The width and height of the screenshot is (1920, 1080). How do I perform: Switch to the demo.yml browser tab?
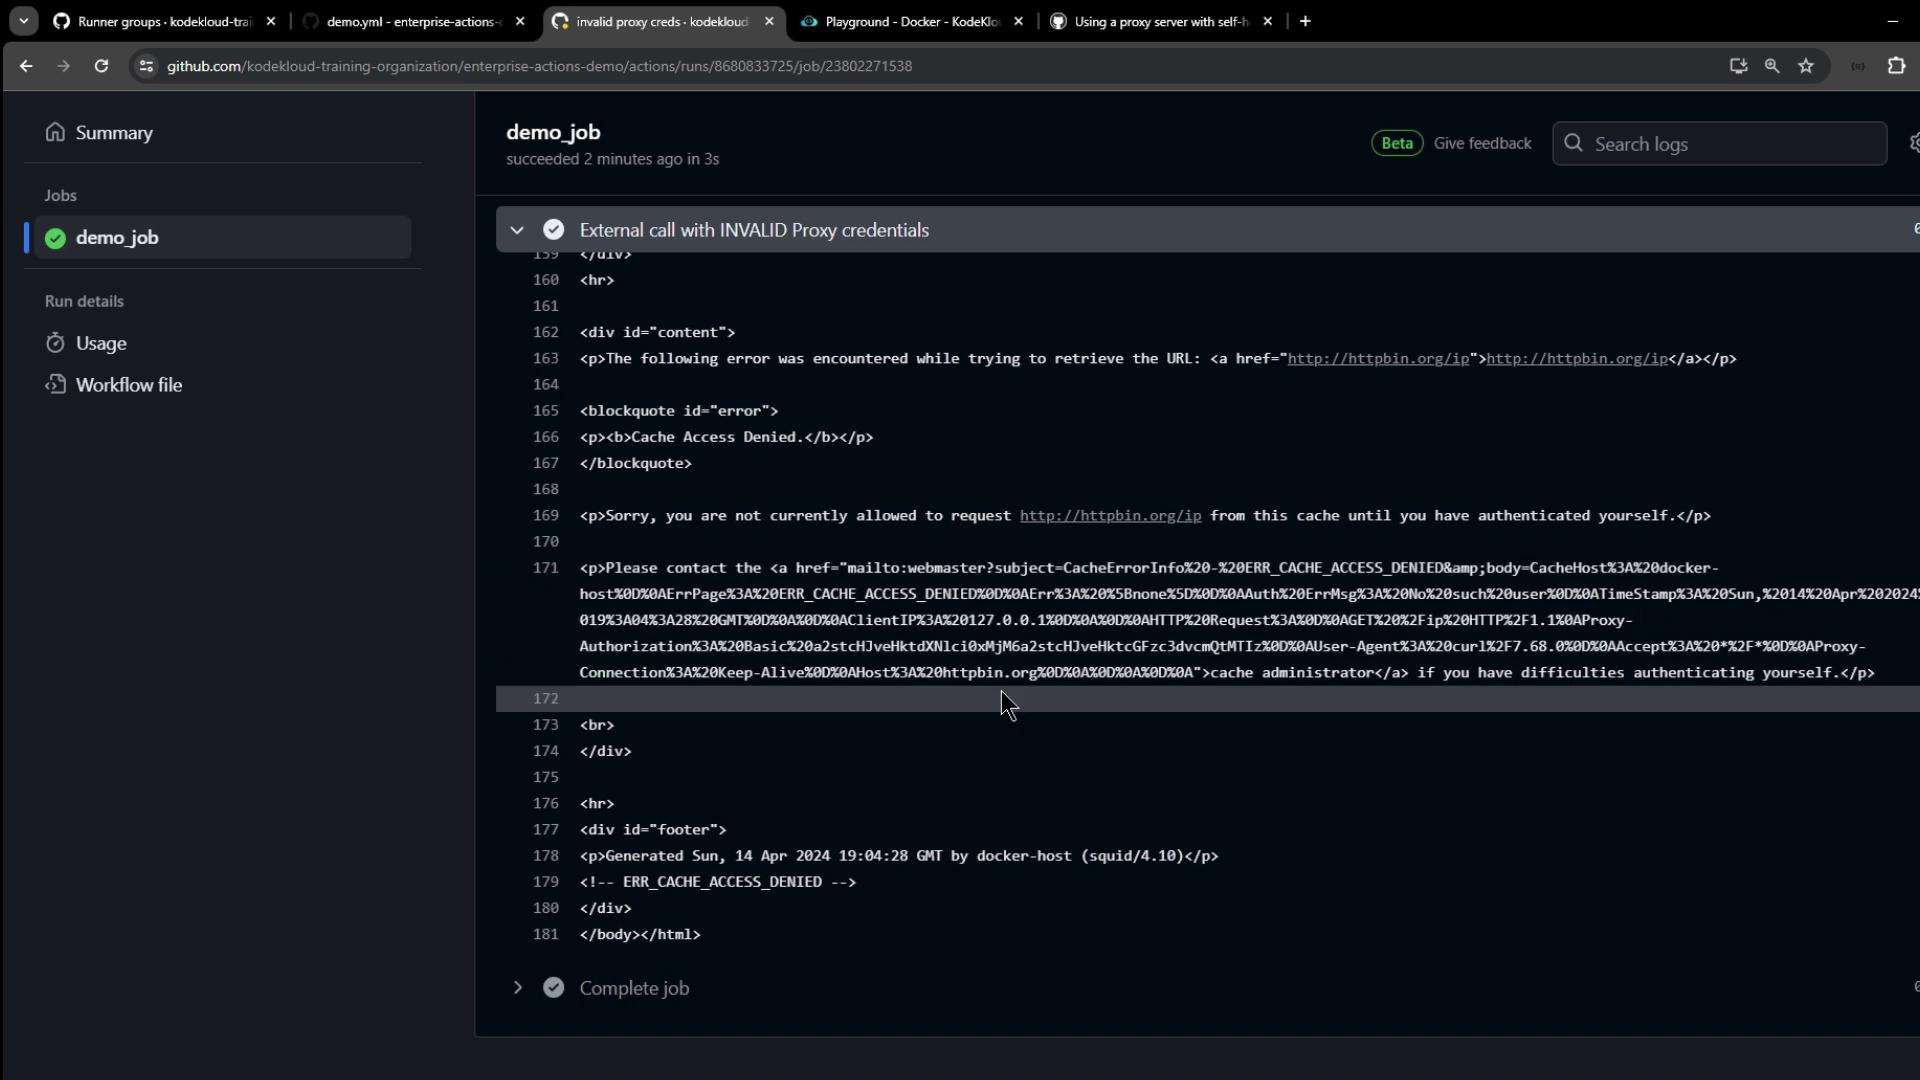coord(412,21)
